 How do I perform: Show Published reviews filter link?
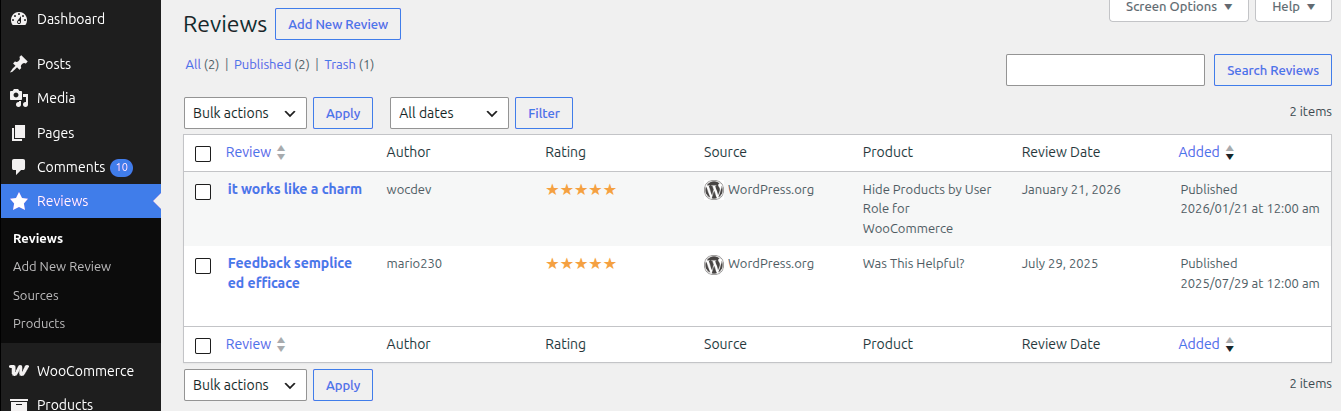262,64
